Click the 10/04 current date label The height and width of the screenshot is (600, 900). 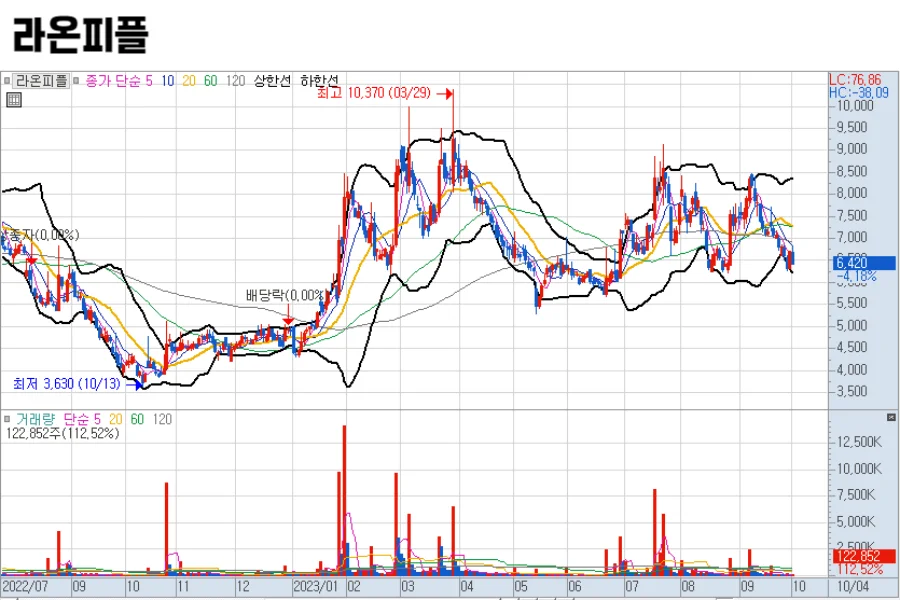pyautogui.click(x=853, y=587)
